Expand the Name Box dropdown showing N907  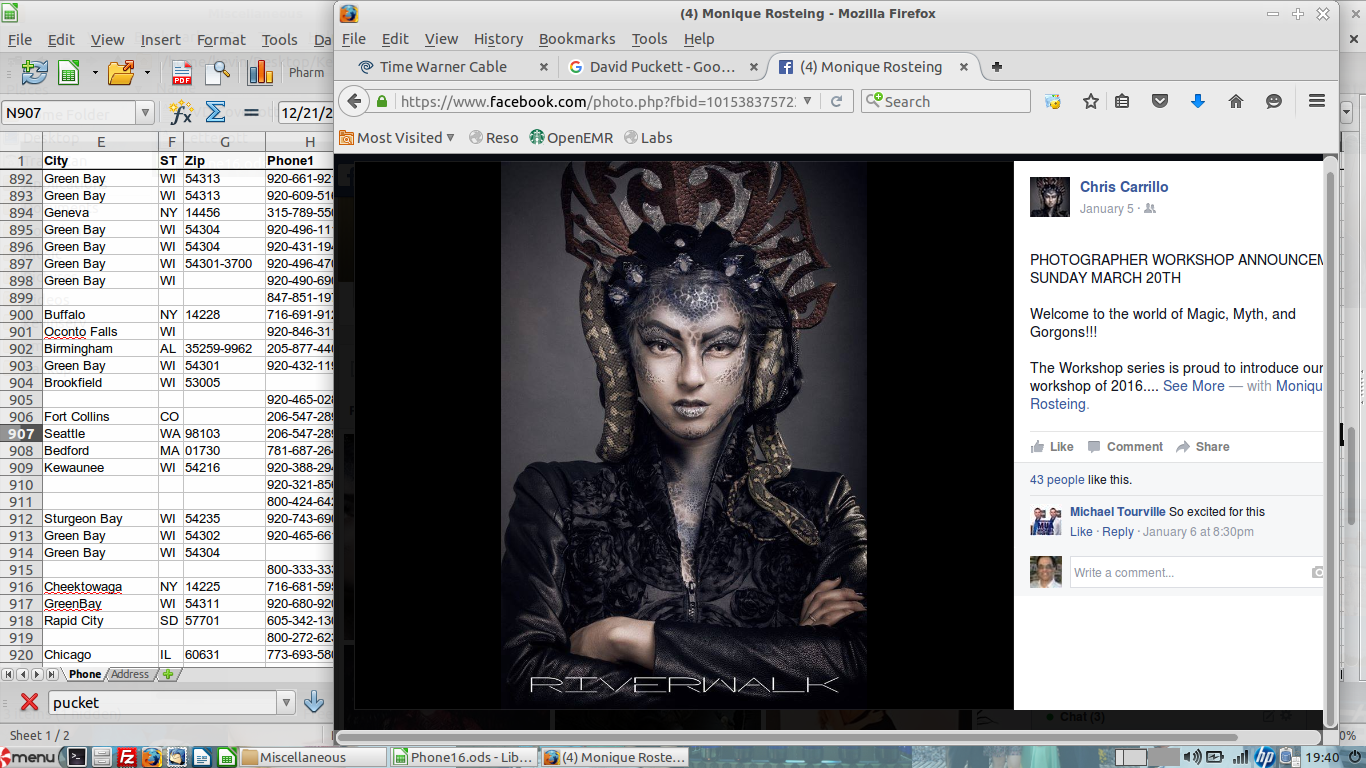tap(145, 113)
